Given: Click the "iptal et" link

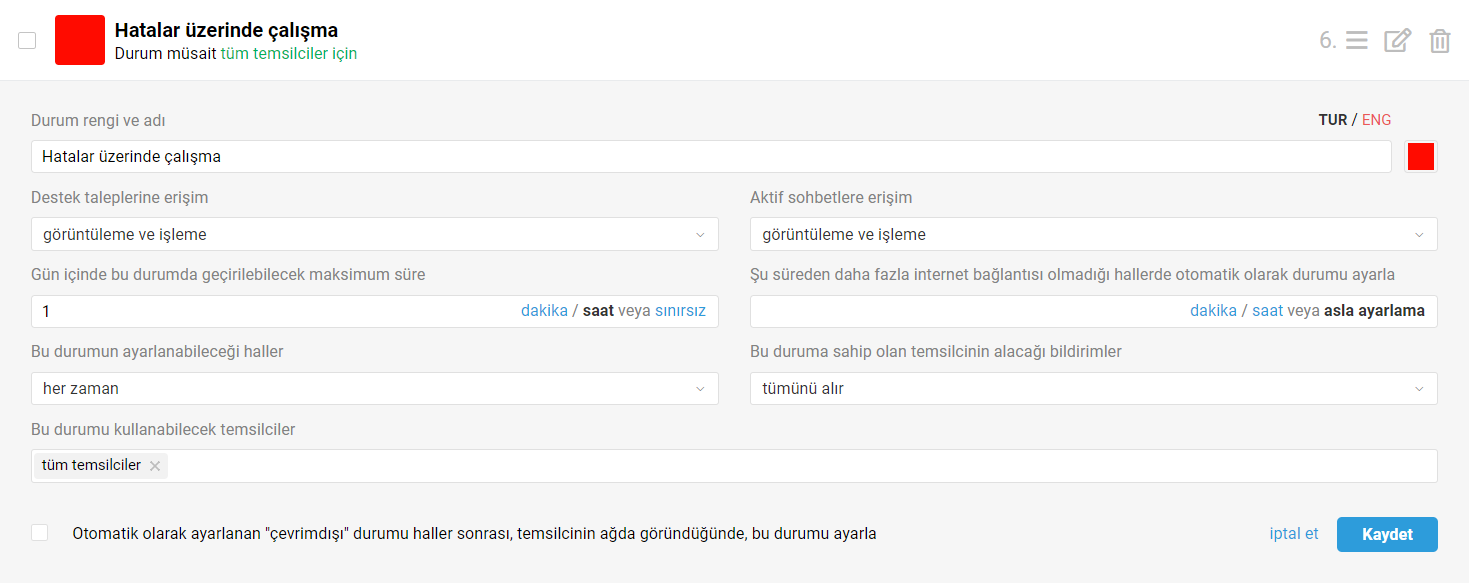Looking at the screenshot, I should (x=1293, y=534).
